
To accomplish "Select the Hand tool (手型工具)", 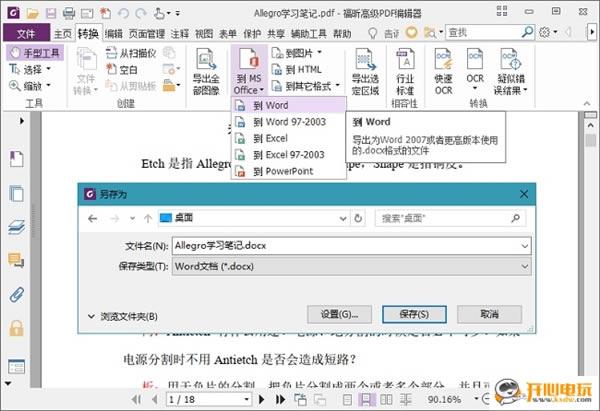I will pyautogui.click(x=35, y=53).
